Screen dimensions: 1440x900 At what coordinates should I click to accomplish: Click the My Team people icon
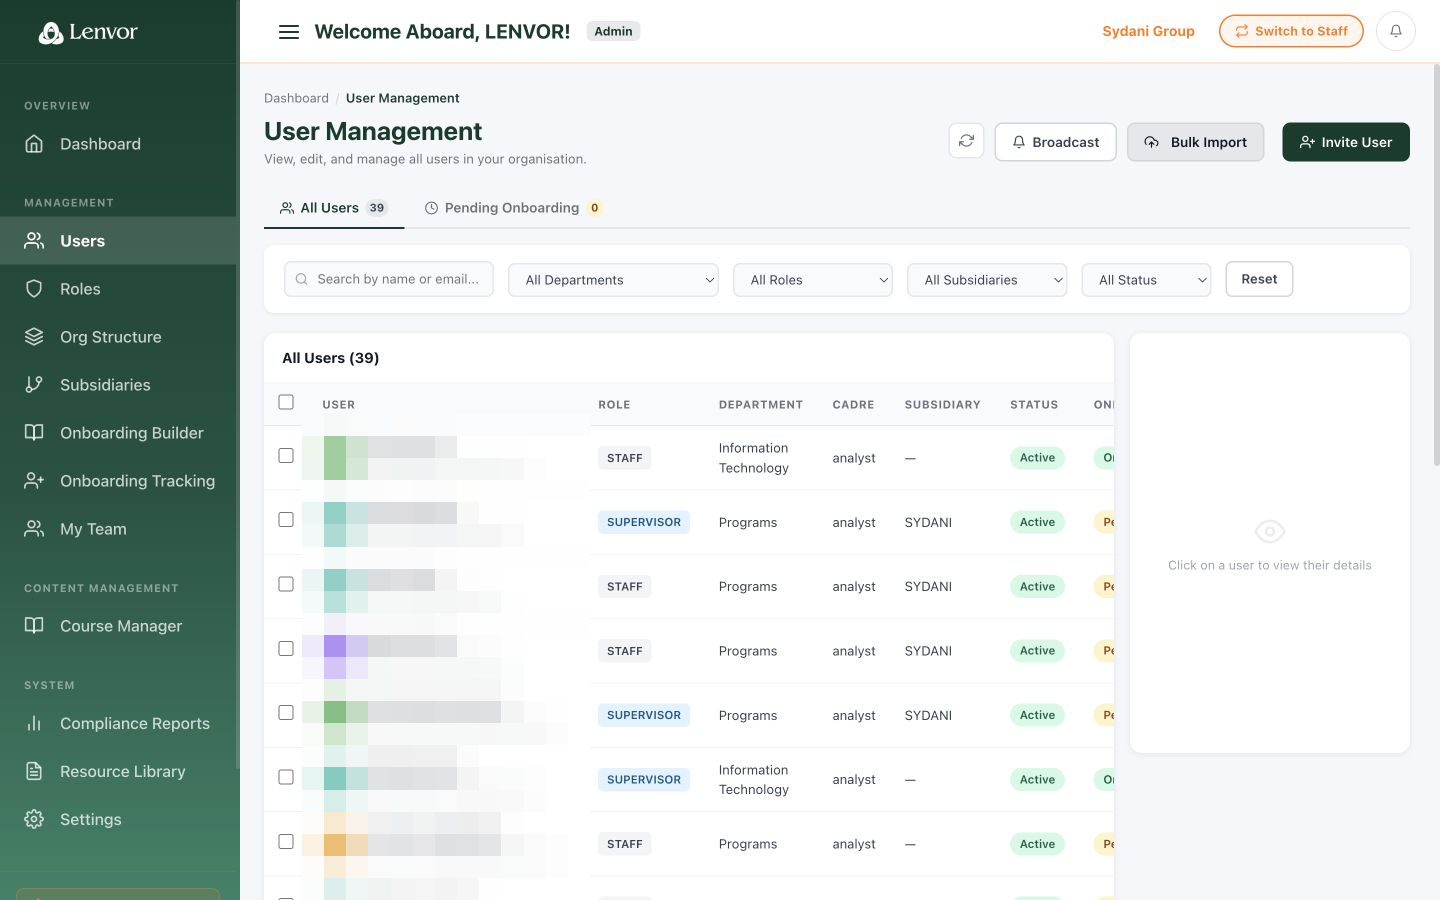tap(34, 529)
